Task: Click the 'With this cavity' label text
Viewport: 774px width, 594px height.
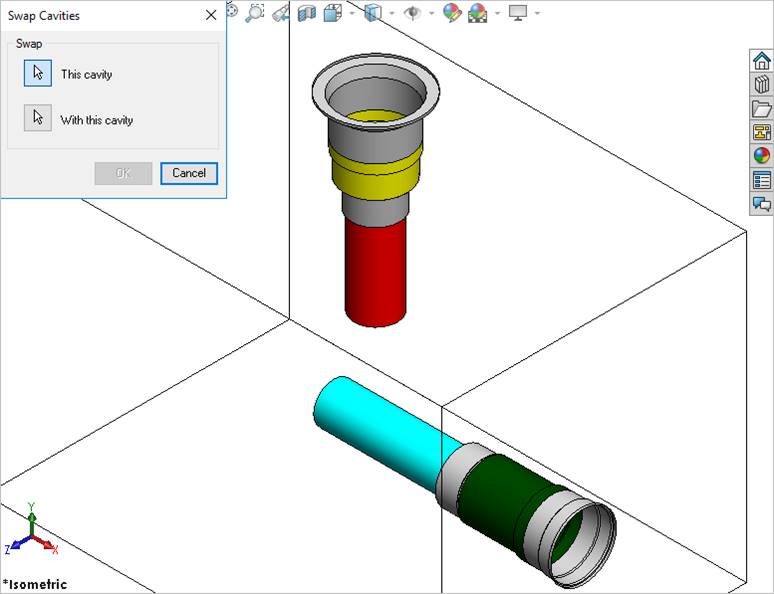Action: (97, 120)
